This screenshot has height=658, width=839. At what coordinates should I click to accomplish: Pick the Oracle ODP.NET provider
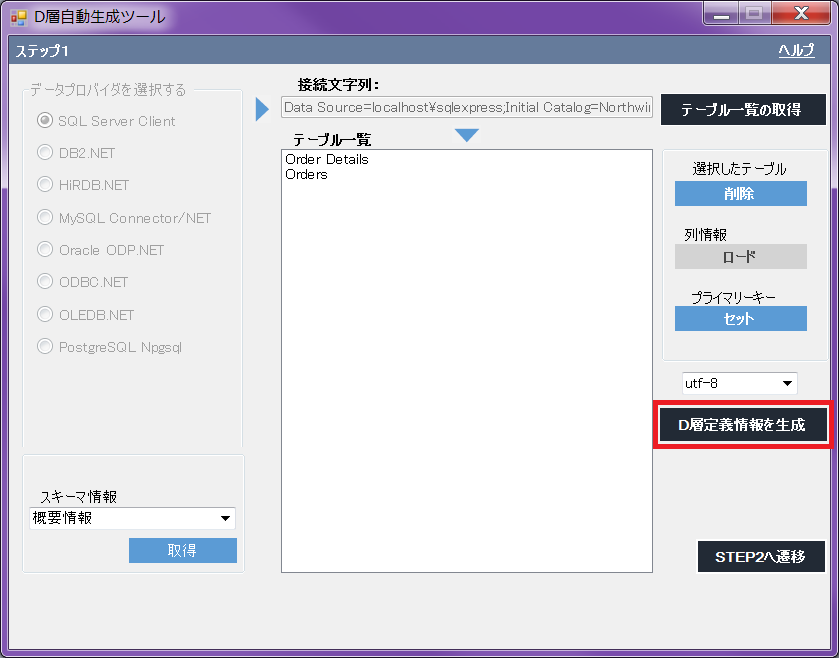(45, 250)
